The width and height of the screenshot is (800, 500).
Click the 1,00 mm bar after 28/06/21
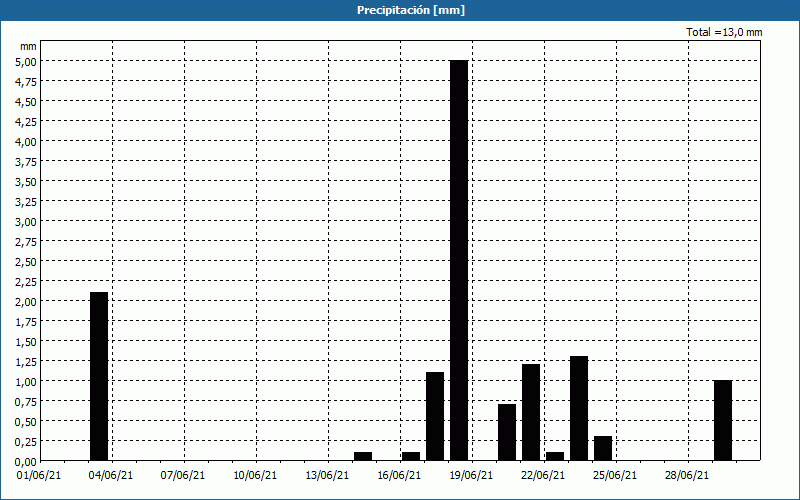click(723, 420)
